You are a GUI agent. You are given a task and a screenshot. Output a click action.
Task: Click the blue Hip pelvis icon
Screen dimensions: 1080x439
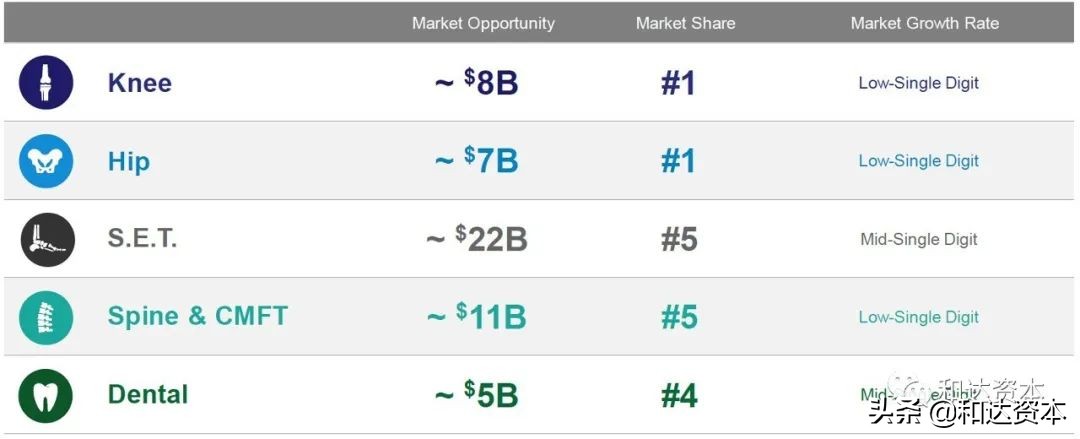(46, 161)
